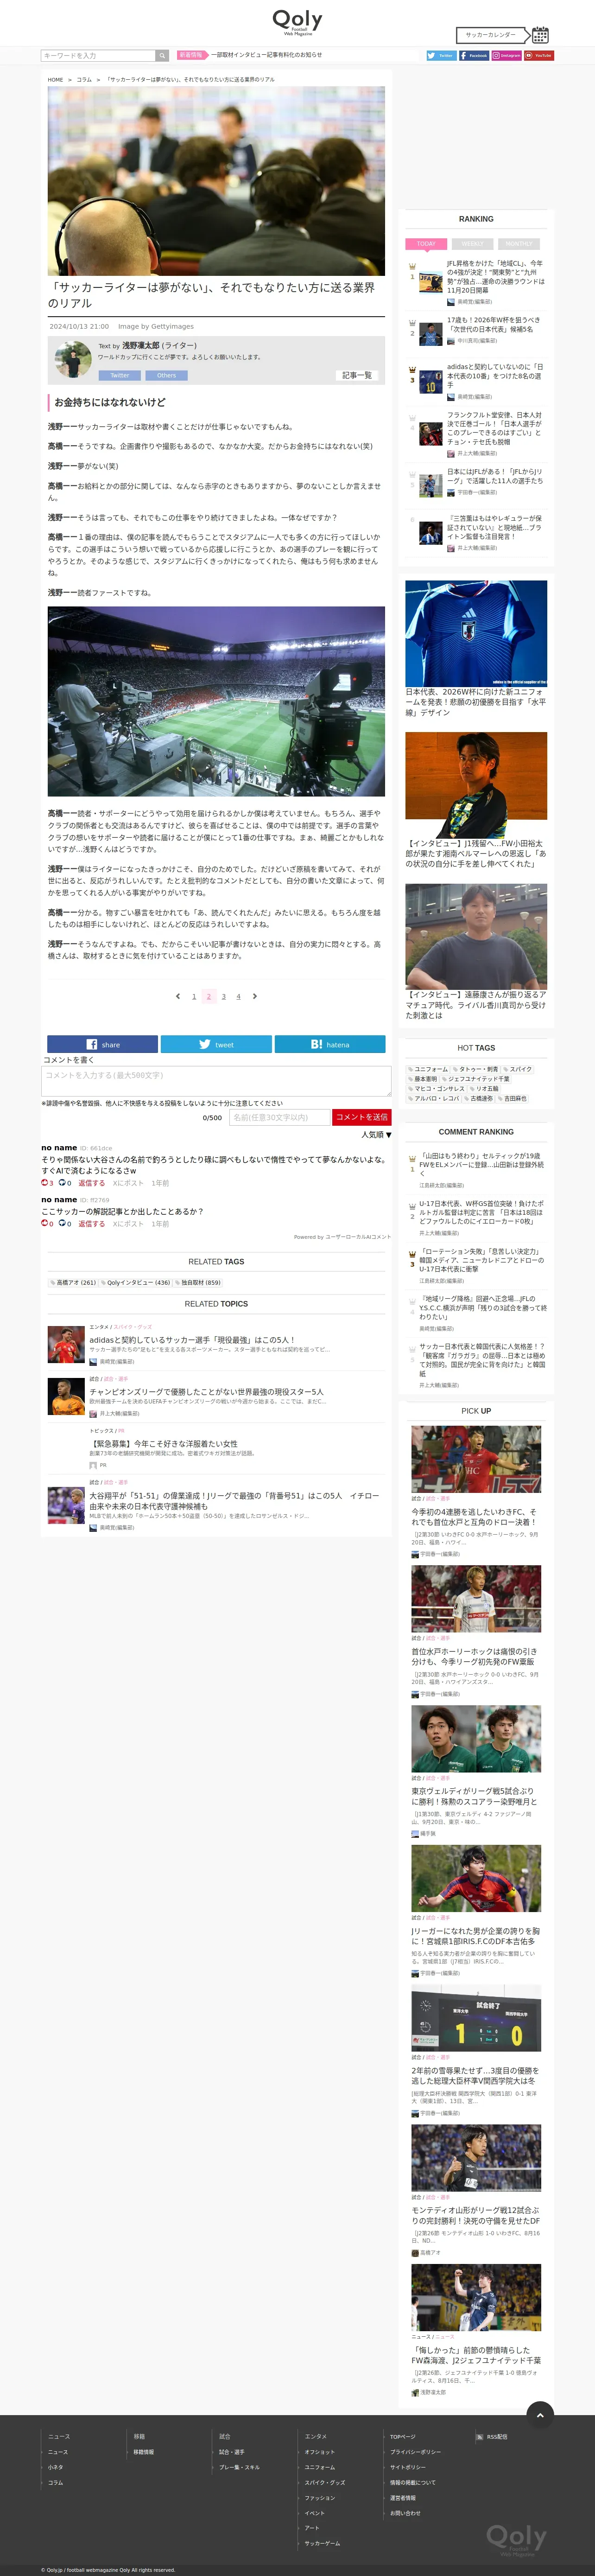Click the magnifier search icon button
Screen dimensions: 595x2576
162,56
